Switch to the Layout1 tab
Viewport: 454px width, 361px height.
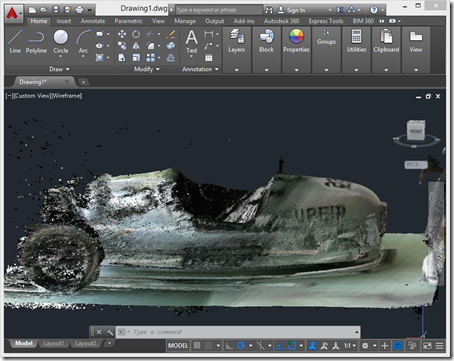[x=53, y=343]
